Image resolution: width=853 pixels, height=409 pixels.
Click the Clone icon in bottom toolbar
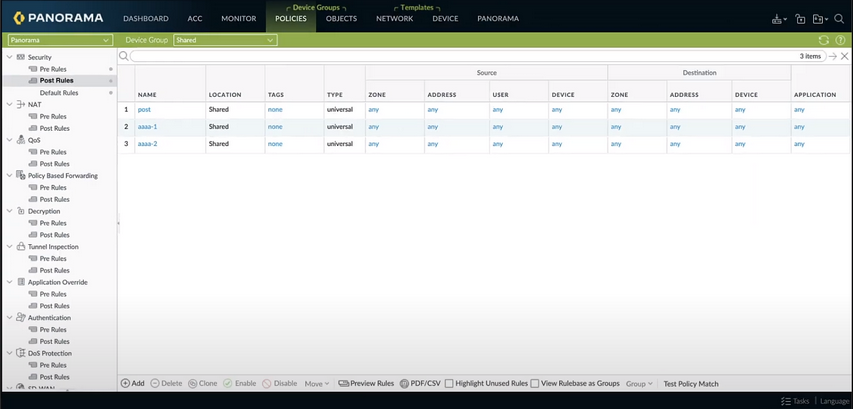coord(193,383)
